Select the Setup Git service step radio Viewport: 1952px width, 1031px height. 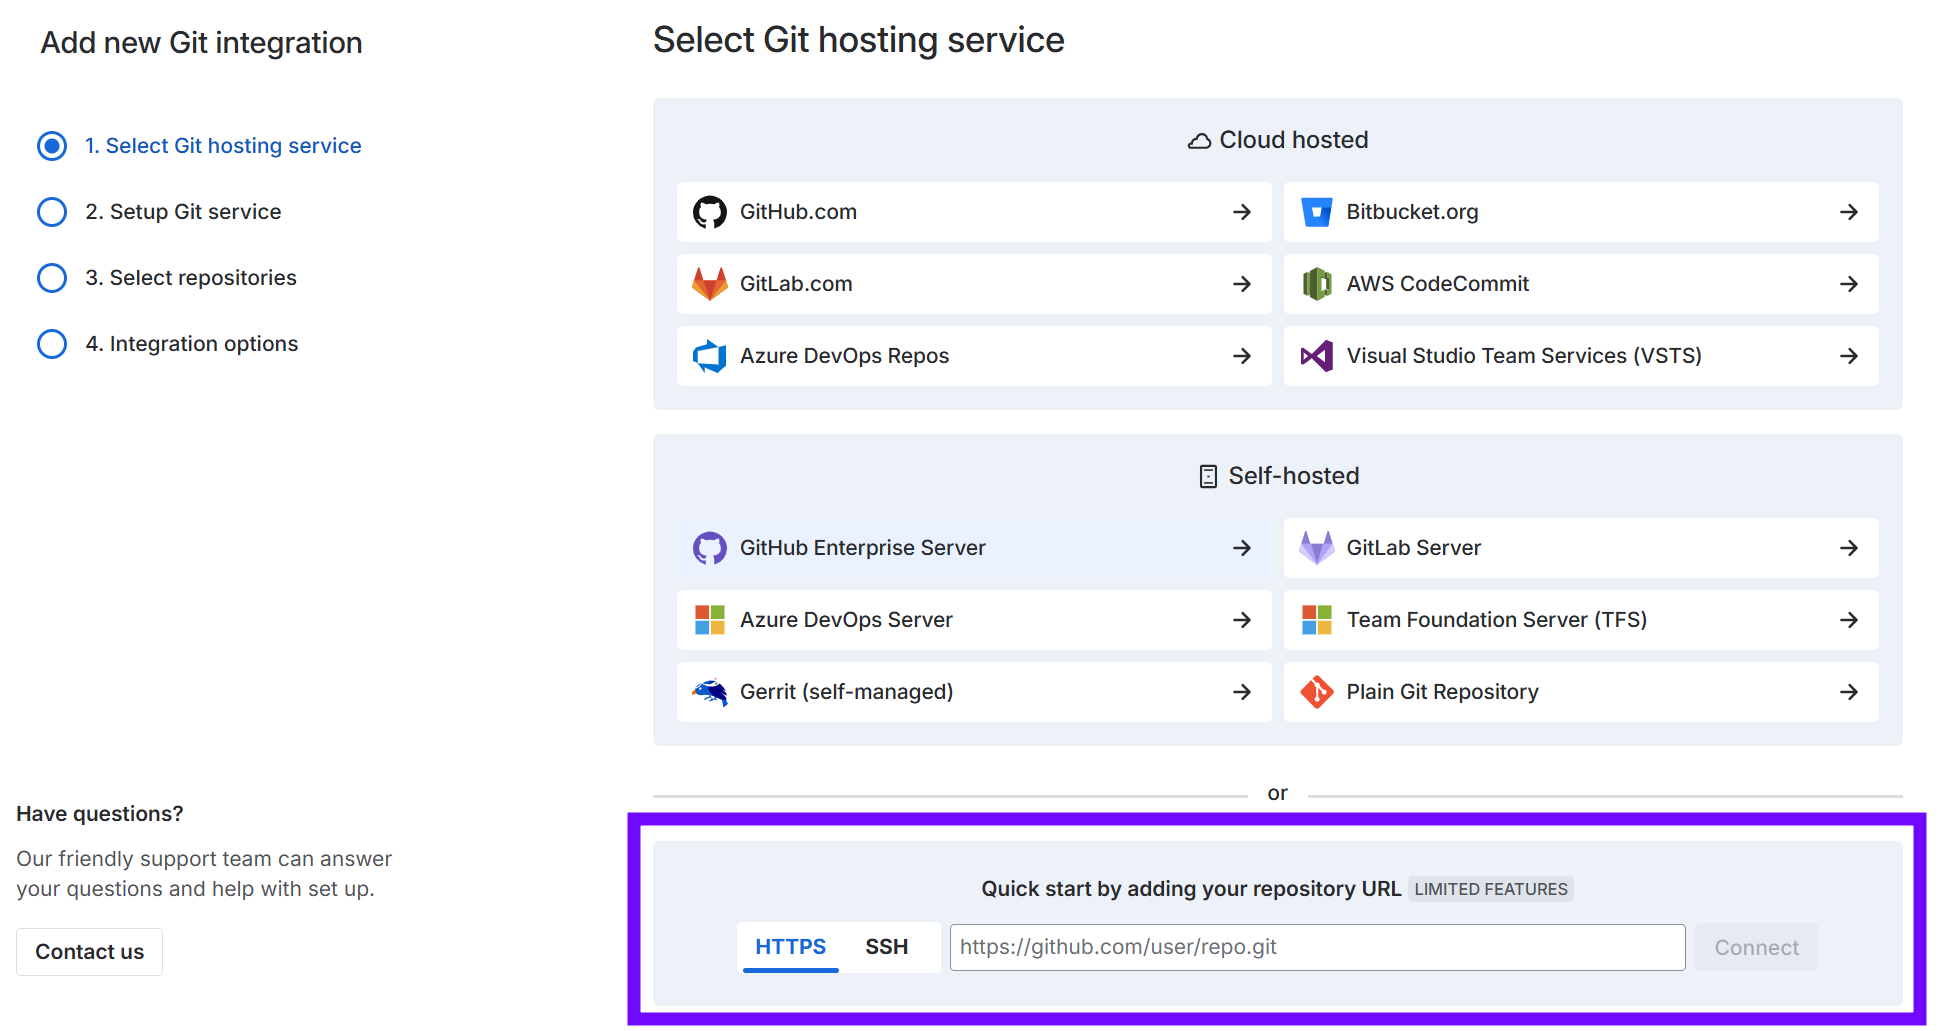pos(52,212)
